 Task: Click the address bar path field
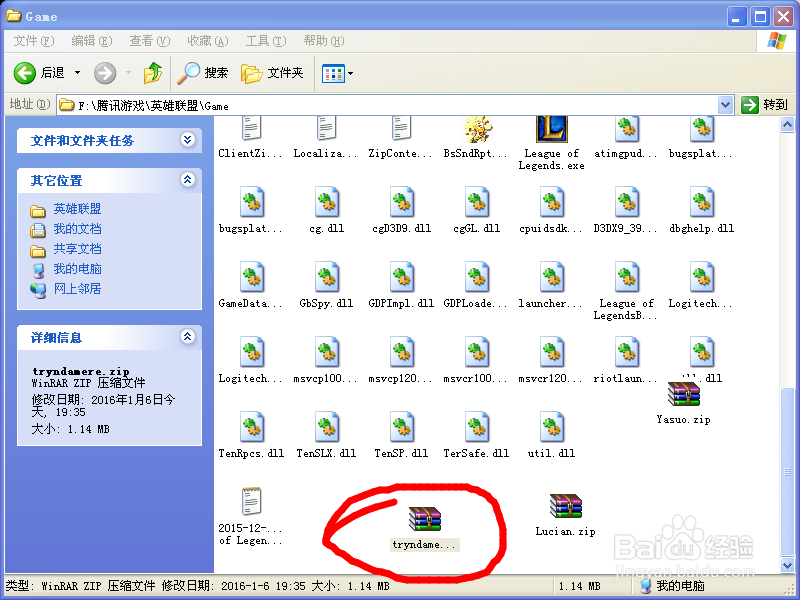(x=388, y=106)
